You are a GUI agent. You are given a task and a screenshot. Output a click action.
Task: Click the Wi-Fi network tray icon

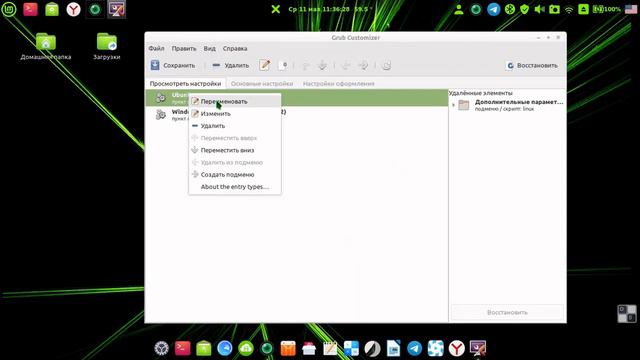pyautogui.click(x=569, y=10)
